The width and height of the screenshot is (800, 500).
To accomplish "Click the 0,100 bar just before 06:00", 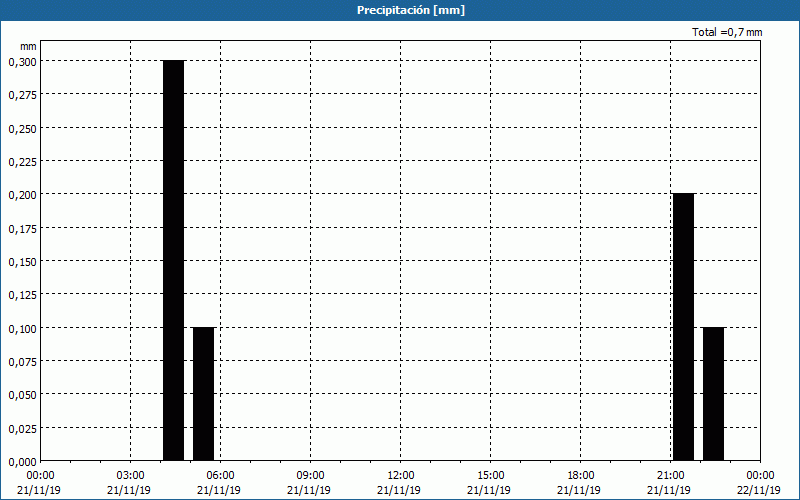I will pyautogui.click(x=204, y=394).
